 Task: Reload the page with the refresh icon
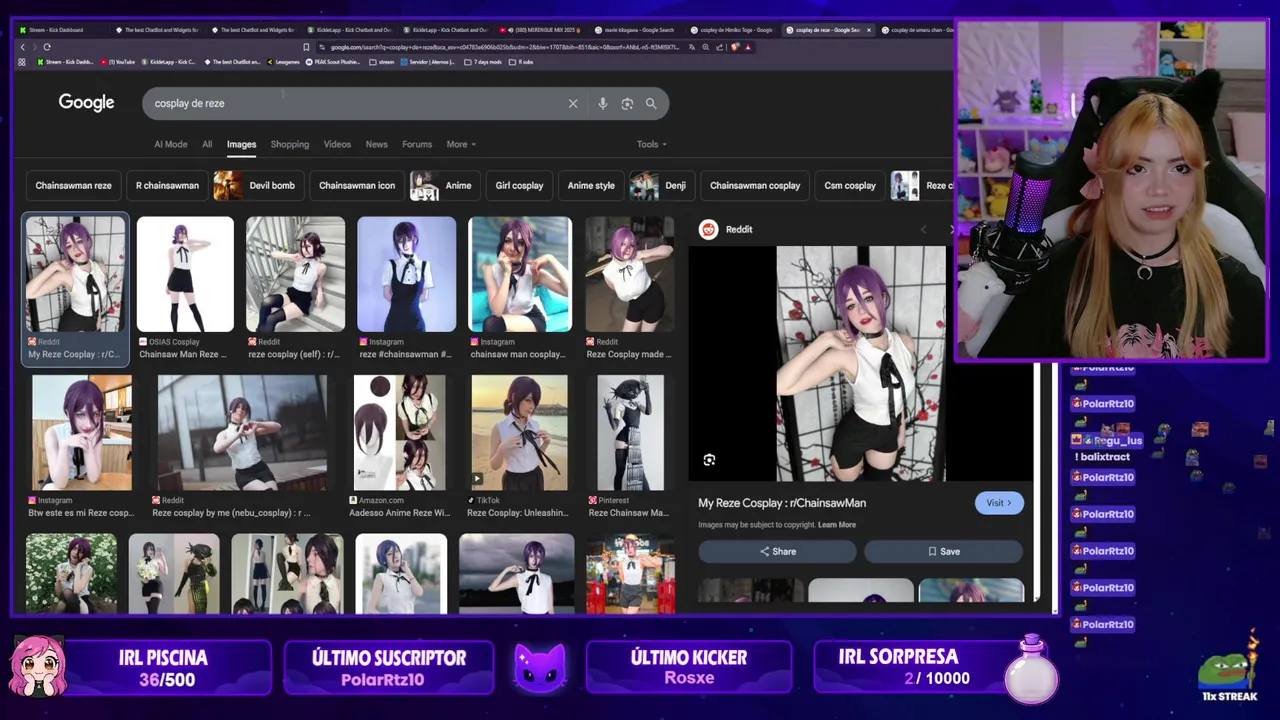pos(46,47)
